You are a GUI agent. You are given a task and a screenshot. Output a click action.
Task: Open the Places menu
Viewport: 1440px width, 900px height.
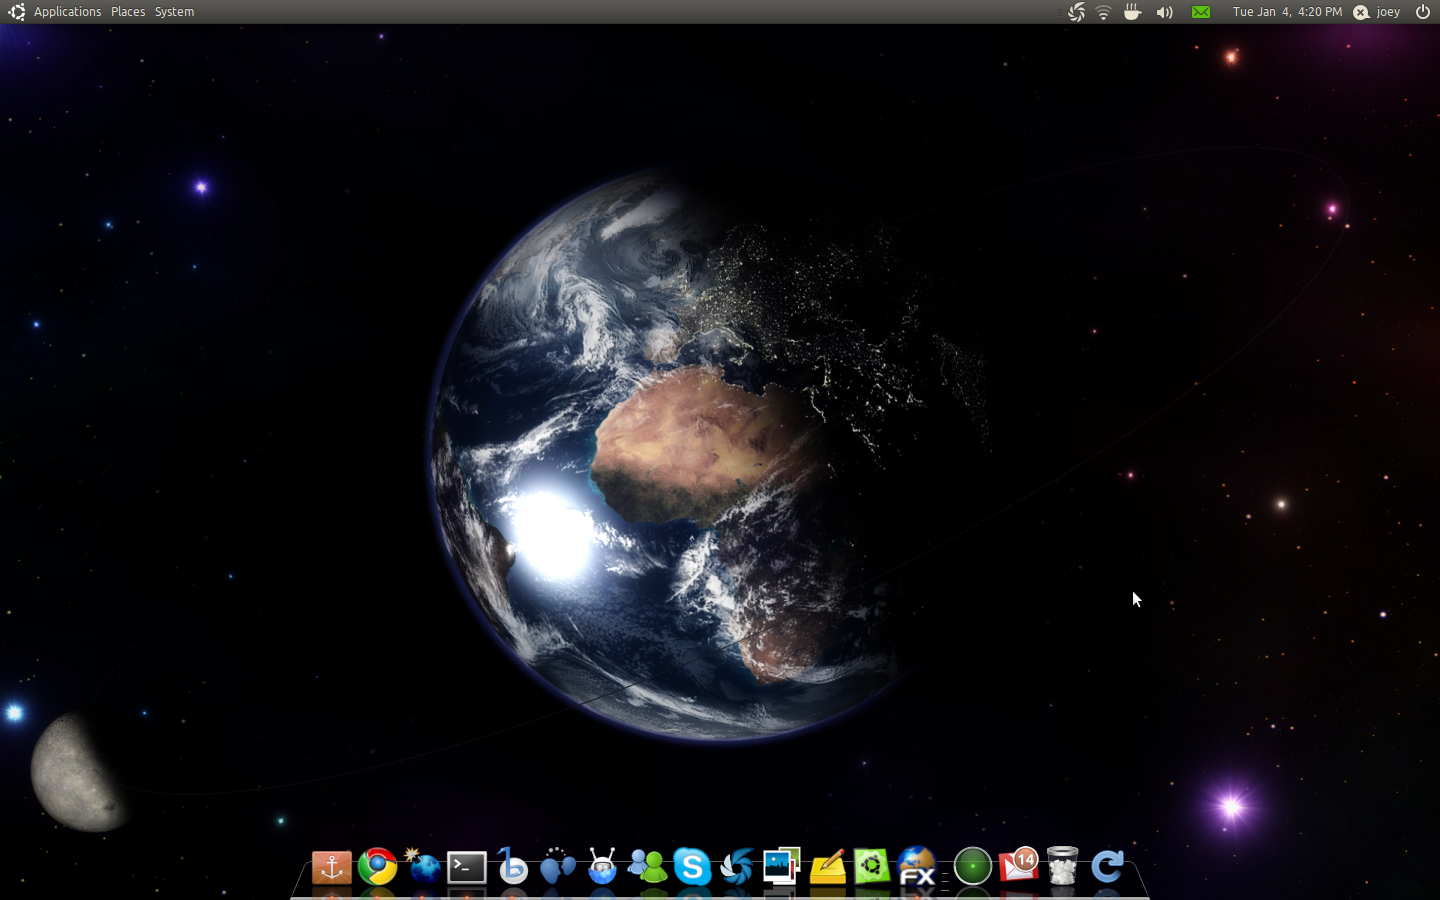pos(127,11)
